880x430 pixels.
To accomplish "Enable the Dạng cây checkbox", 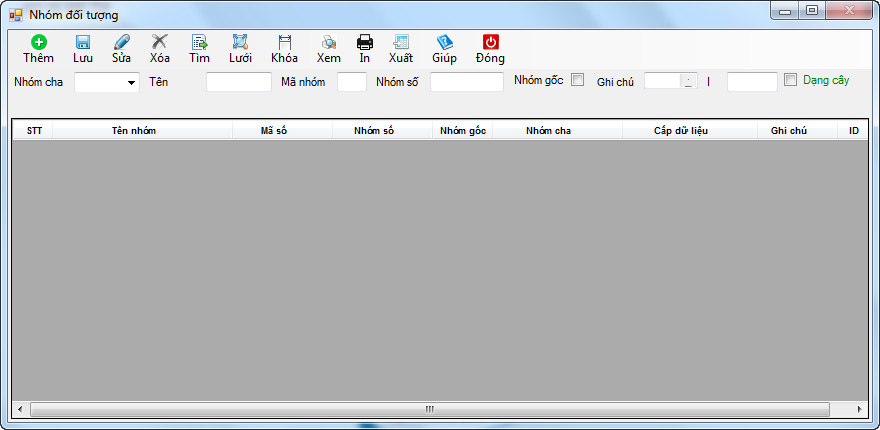I will [791, 80].
